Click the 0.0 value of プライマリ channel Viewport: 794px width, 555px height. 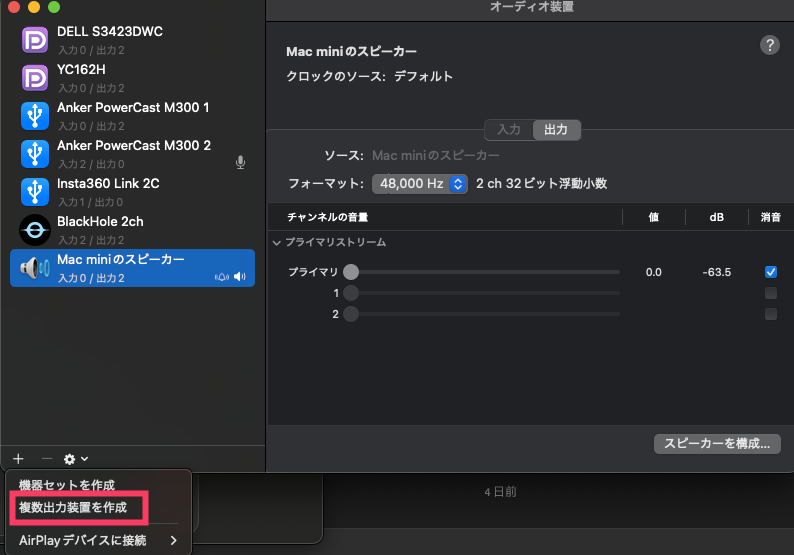point(653,272)
